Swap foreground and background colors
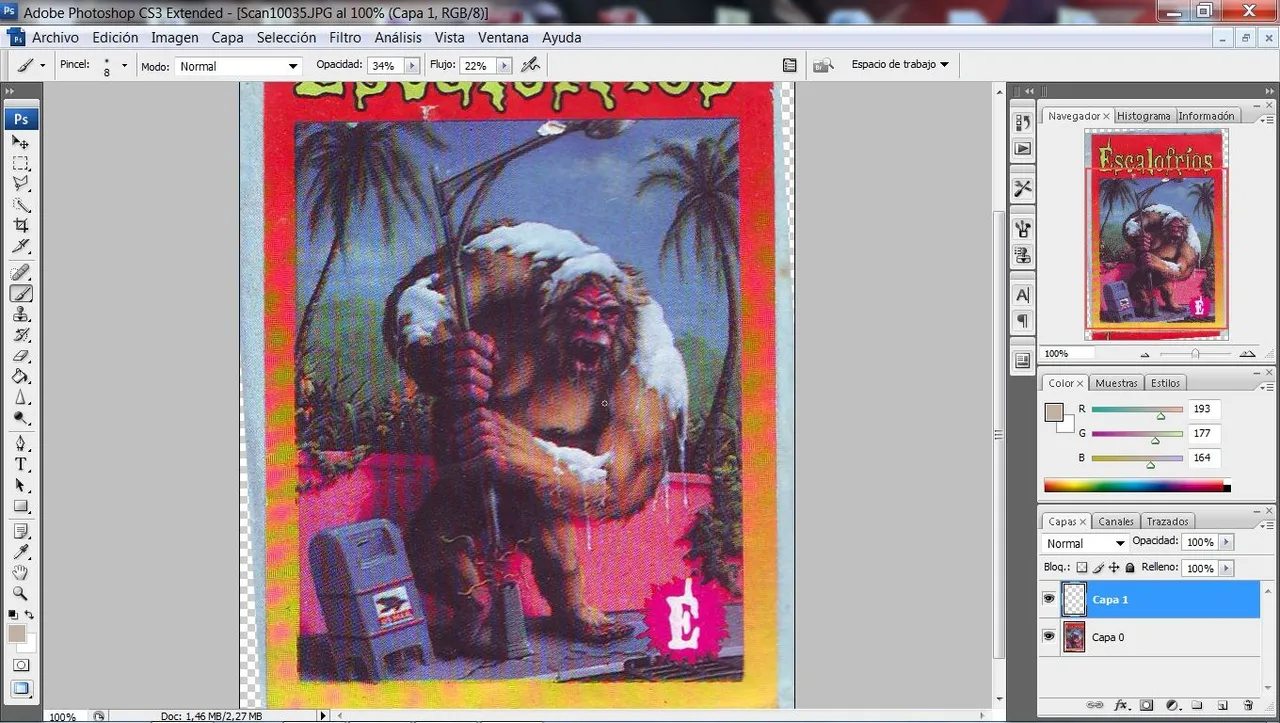Screen dimensions: 1280x723 30,614
